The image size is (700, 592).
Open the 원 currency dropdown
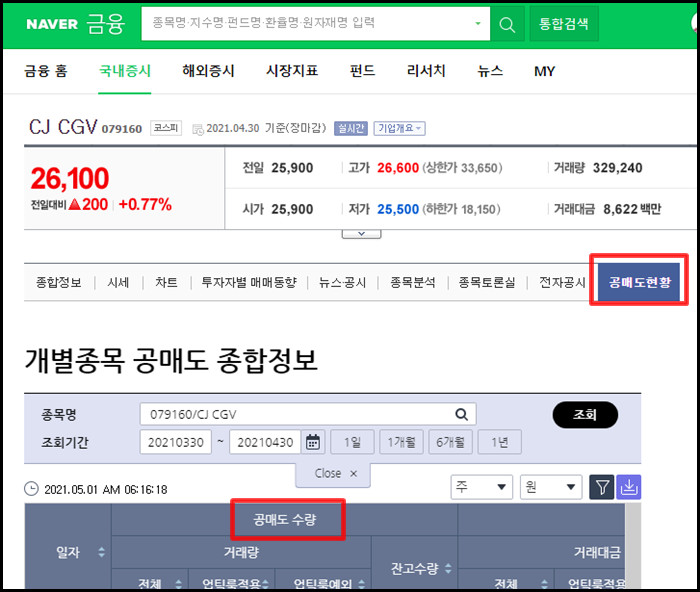coord(551,487)
